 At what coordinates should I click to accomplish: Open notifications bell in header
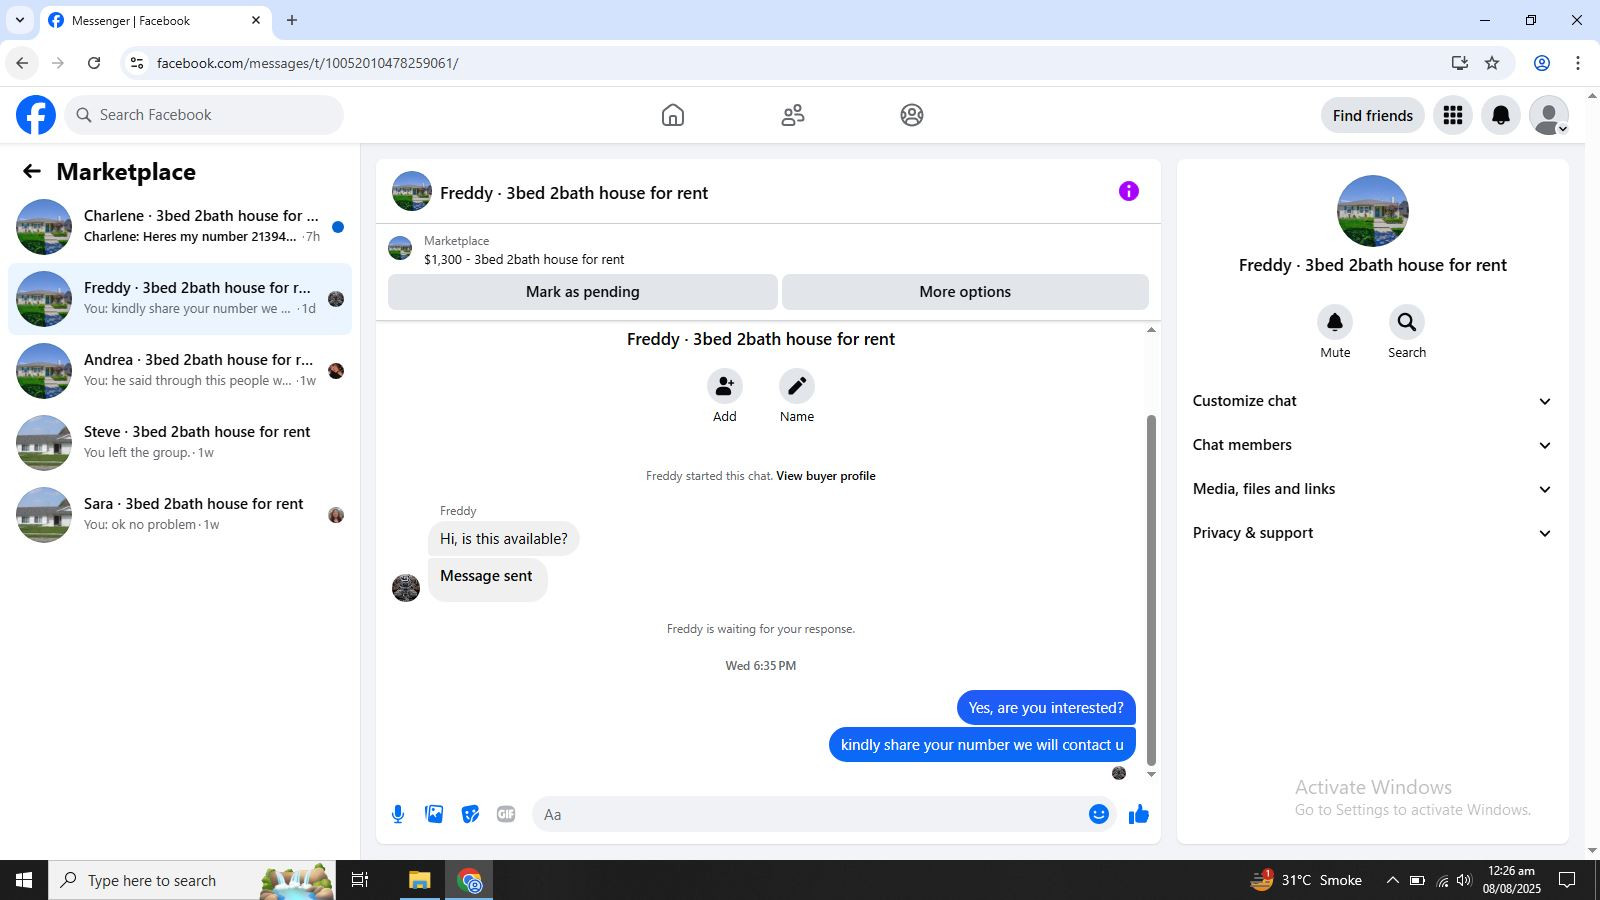(1501, 115)
